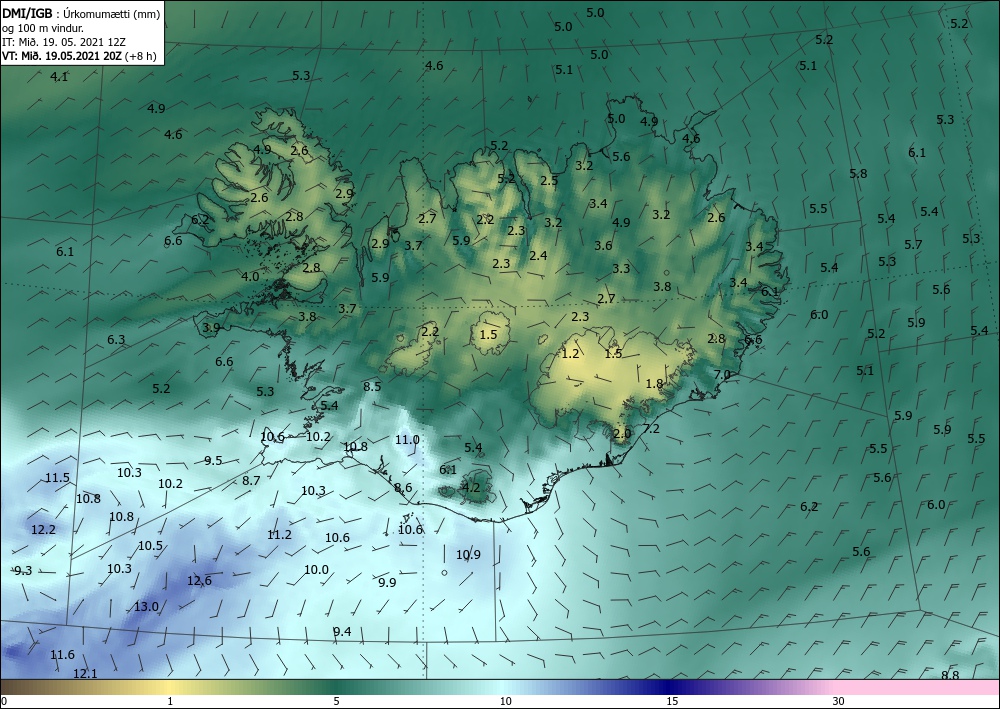Click the 12.2 value label

(43, 529)
